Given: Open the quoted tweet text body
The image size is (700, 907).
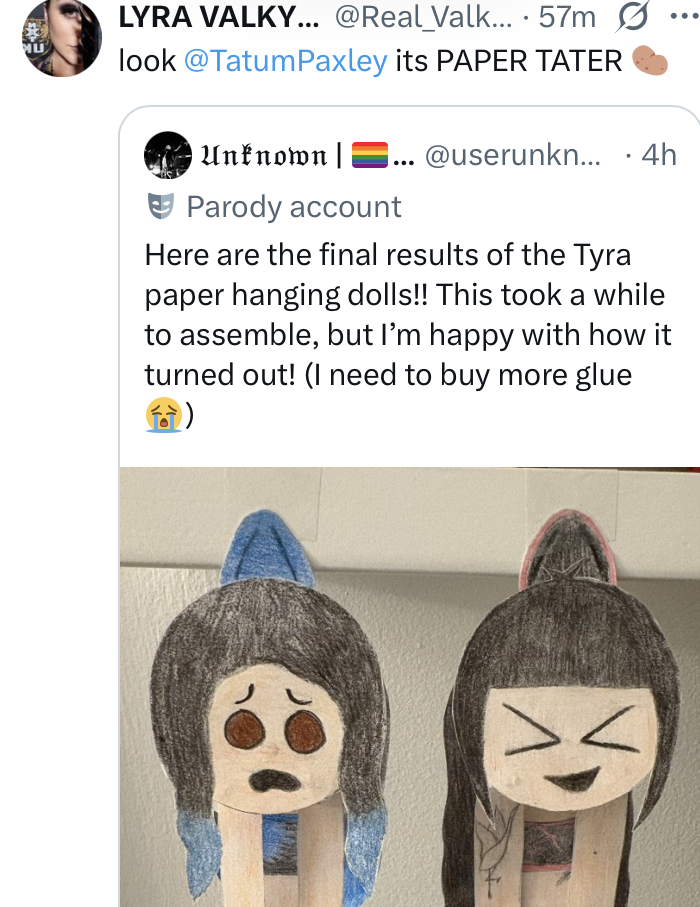Looking at the screenshot, I should coord(408,334).
